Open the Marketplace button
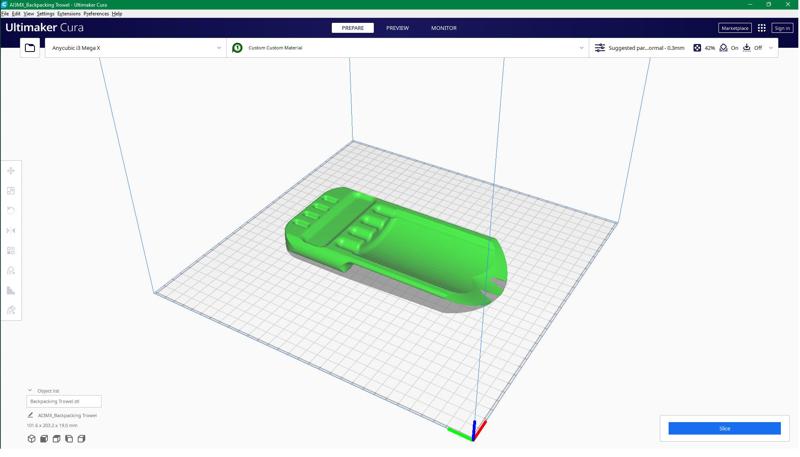The image size is (800, 457). (x=735, y=28)
